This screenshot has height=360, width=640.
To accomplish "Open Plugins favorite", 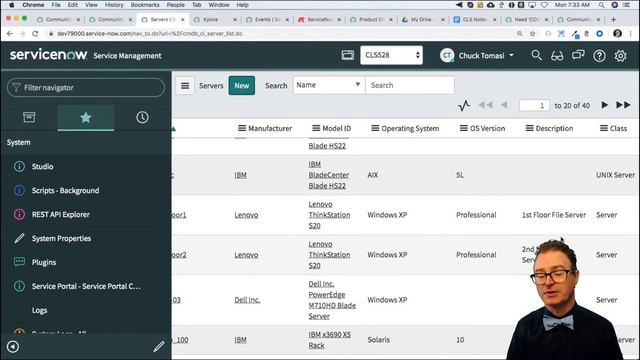I will click(44, 262).
